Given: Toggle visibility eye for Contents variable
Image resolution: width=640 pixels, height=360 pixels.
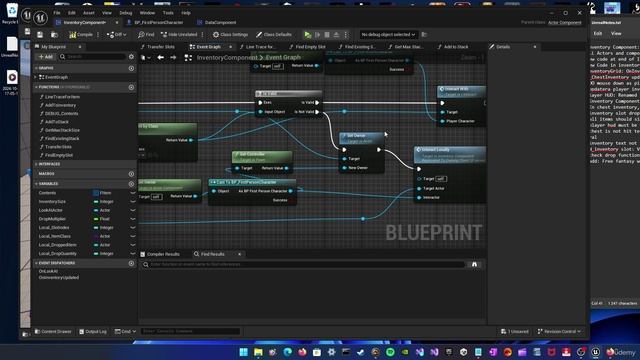Looking at the screenshot, I should click(132, 193).
